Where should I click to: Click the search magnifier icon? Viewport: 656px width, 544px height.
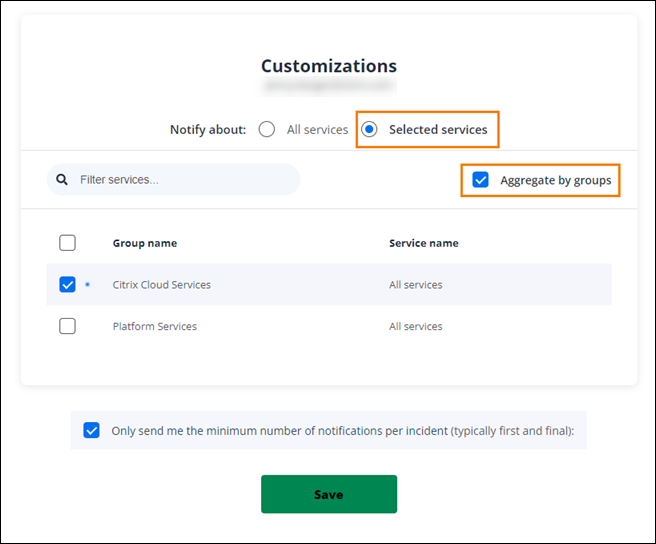pos(62,180)
